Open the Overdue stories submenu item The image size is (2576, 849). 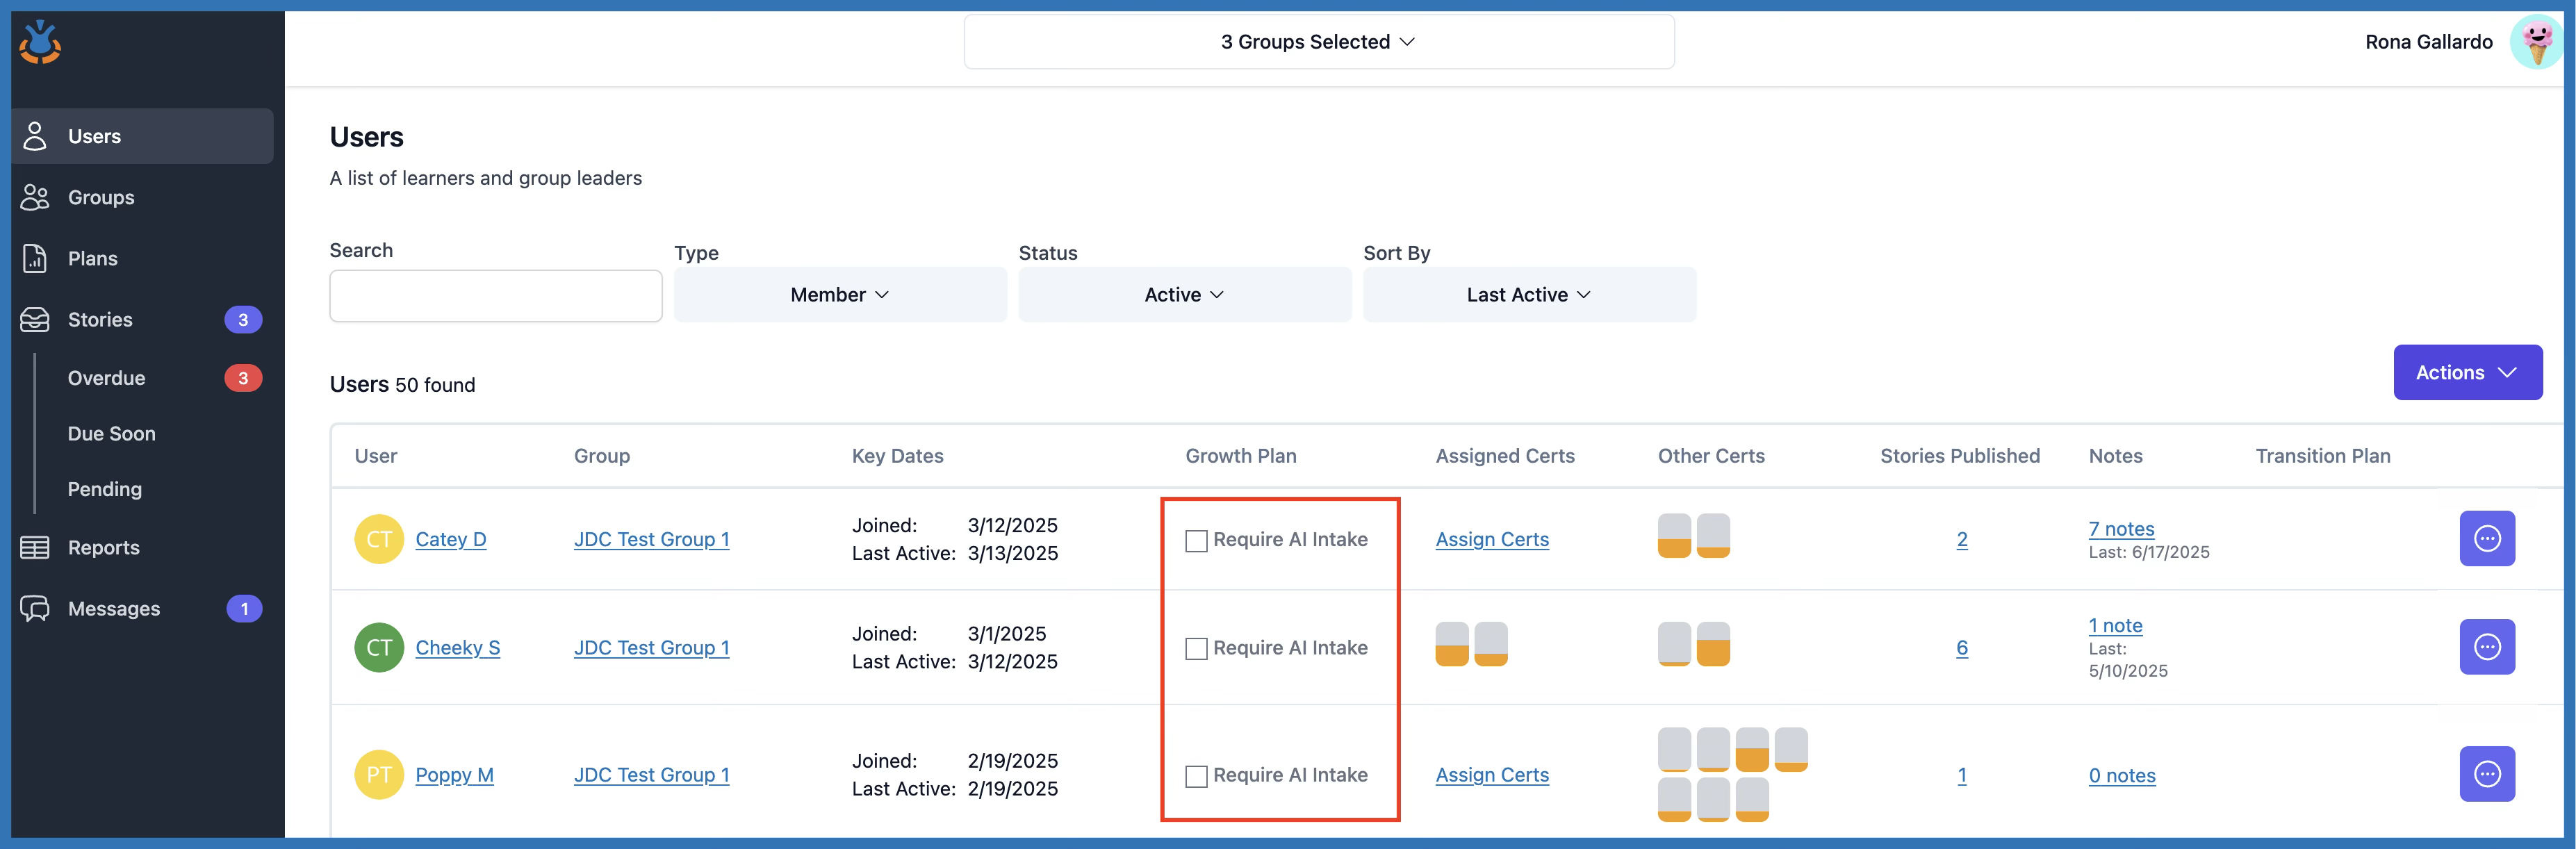(x=107, y=378)
